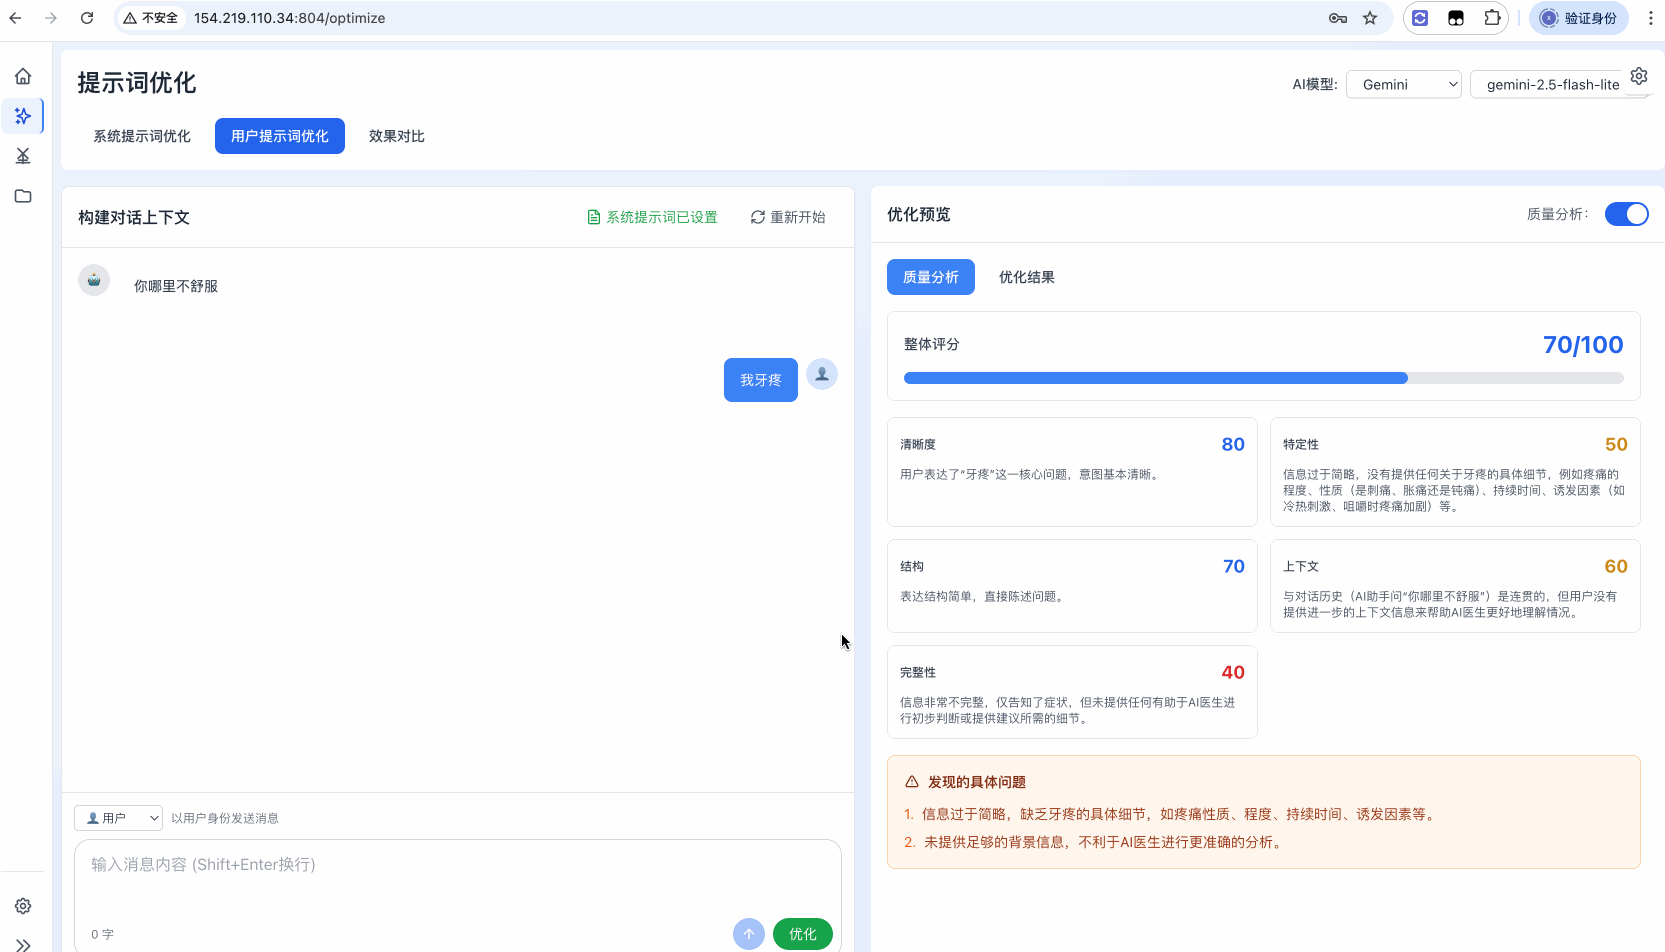This screenshot has height=952, width=1665.
Task: Click the 构建对话上下文 heading
Action: (134, 217)
